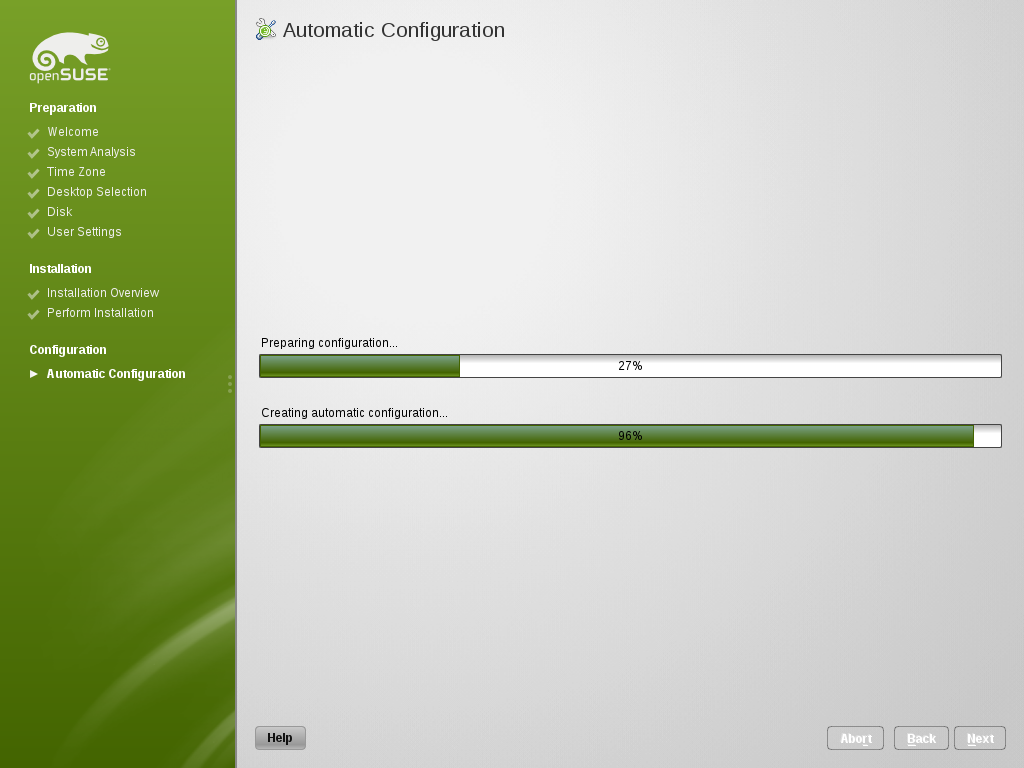Click the Next button
This screenshot has height=768, width=1024.
click(x=980, y=738)
